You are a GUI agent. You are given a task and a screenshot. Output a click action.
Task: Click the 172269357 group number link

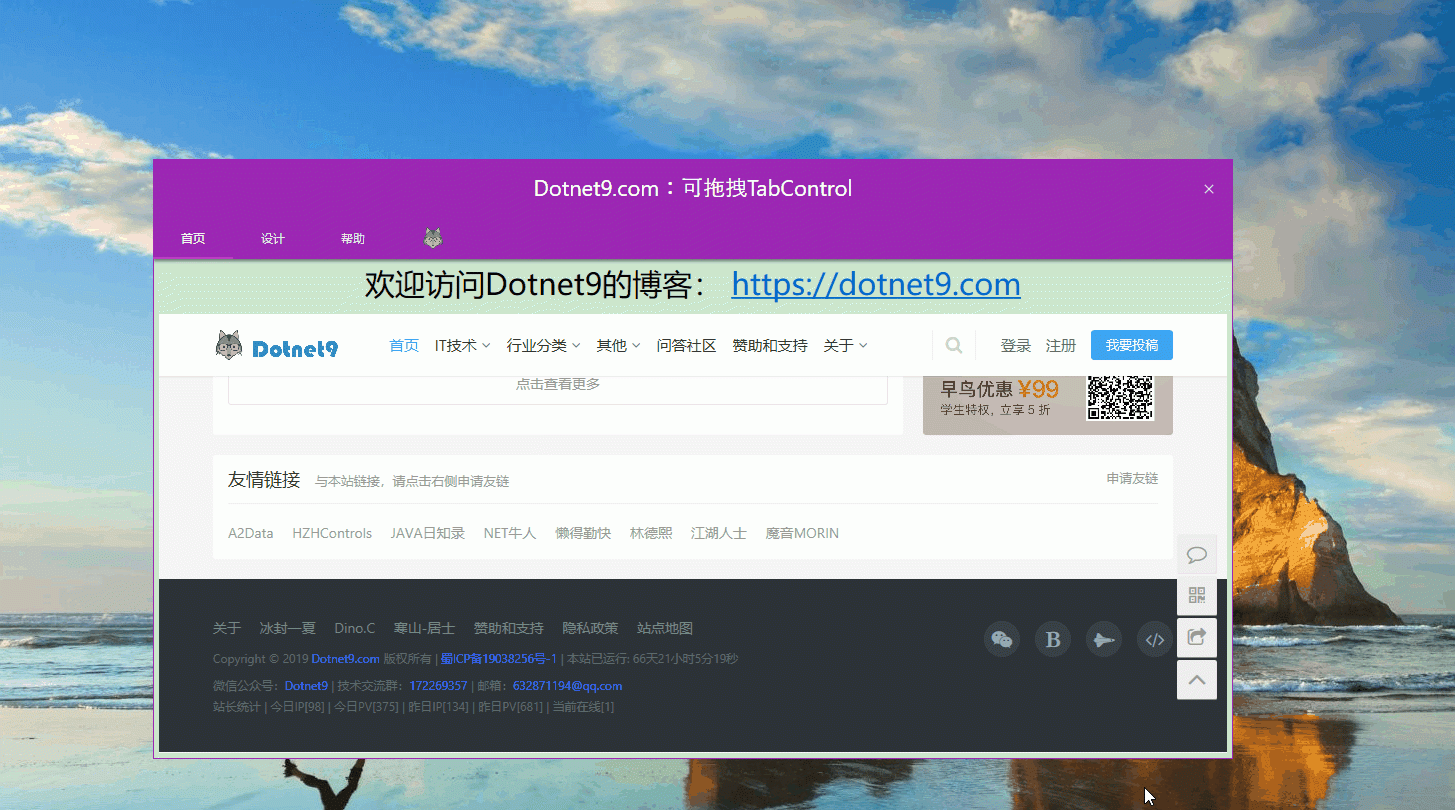click(438, 686)
